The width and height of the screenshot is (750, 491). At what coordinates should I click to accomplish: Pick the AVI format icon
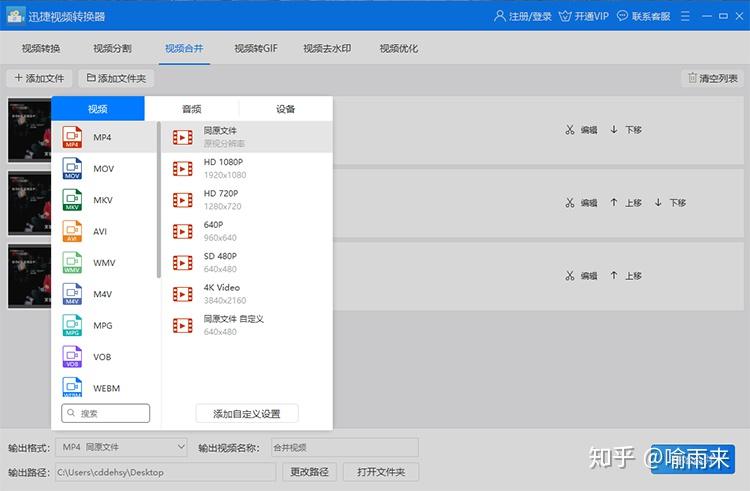[x=72, y=231]
